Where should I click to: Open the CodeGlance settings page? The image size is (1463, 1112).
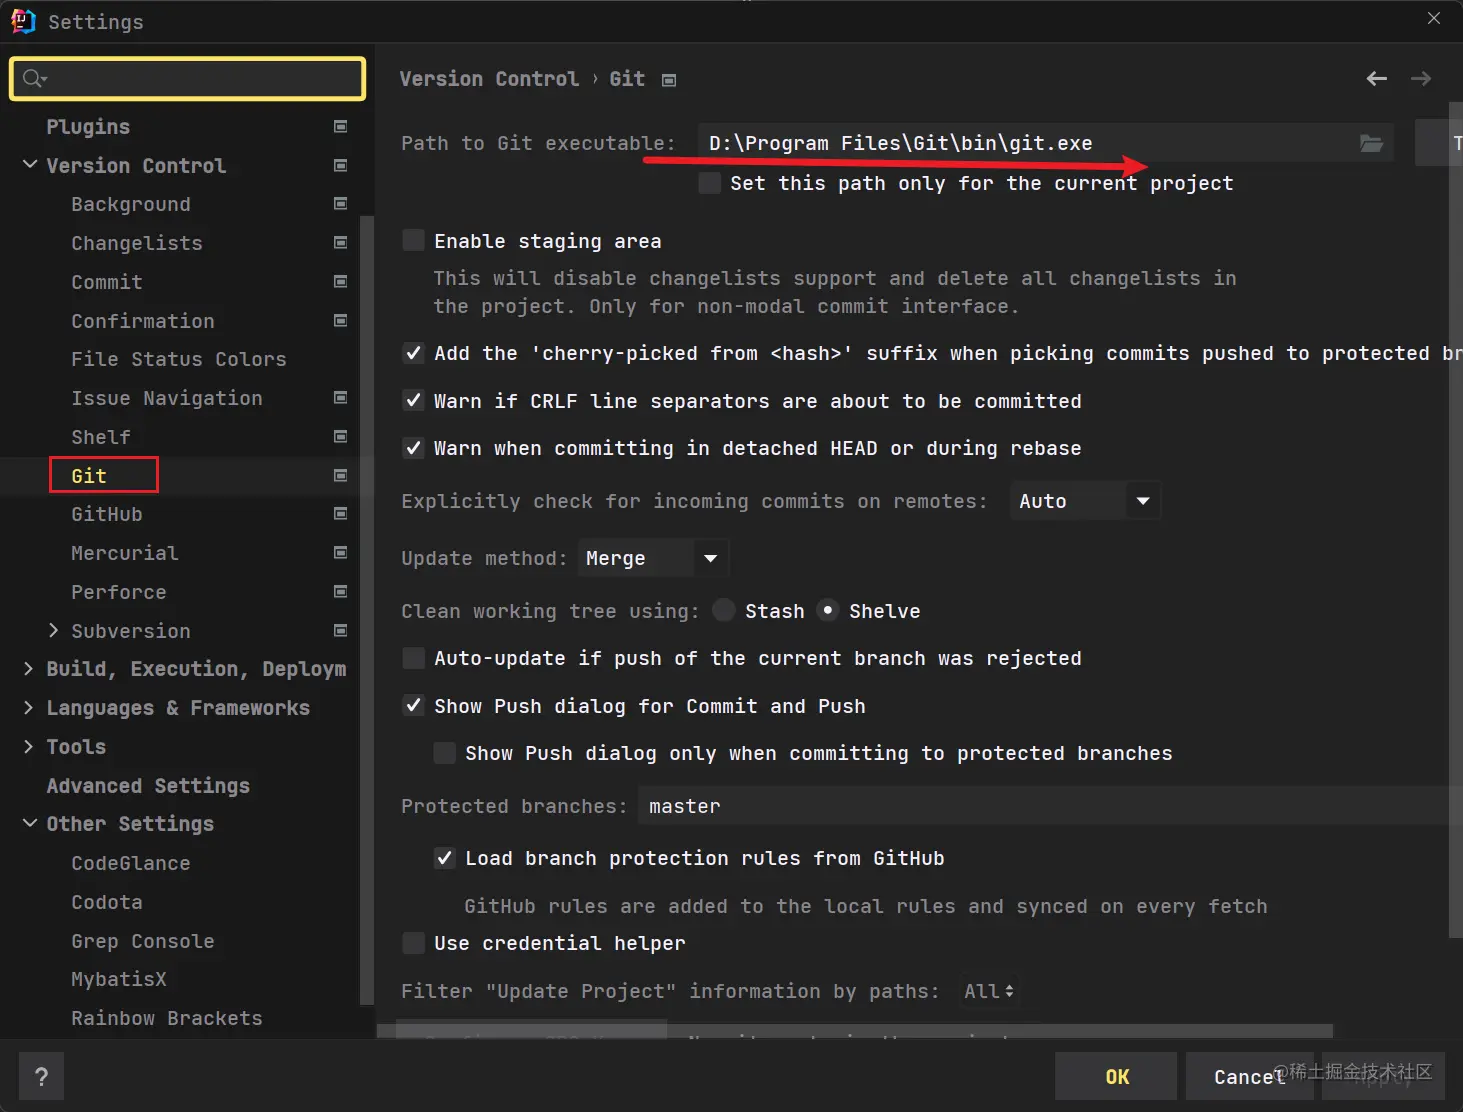[131, 863]
